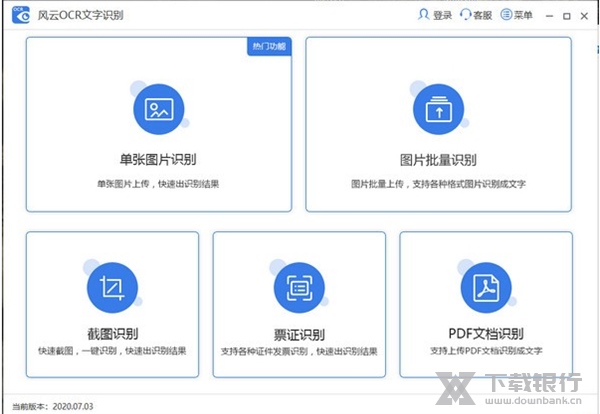Open the 票证识别 heading

(299, 335)
